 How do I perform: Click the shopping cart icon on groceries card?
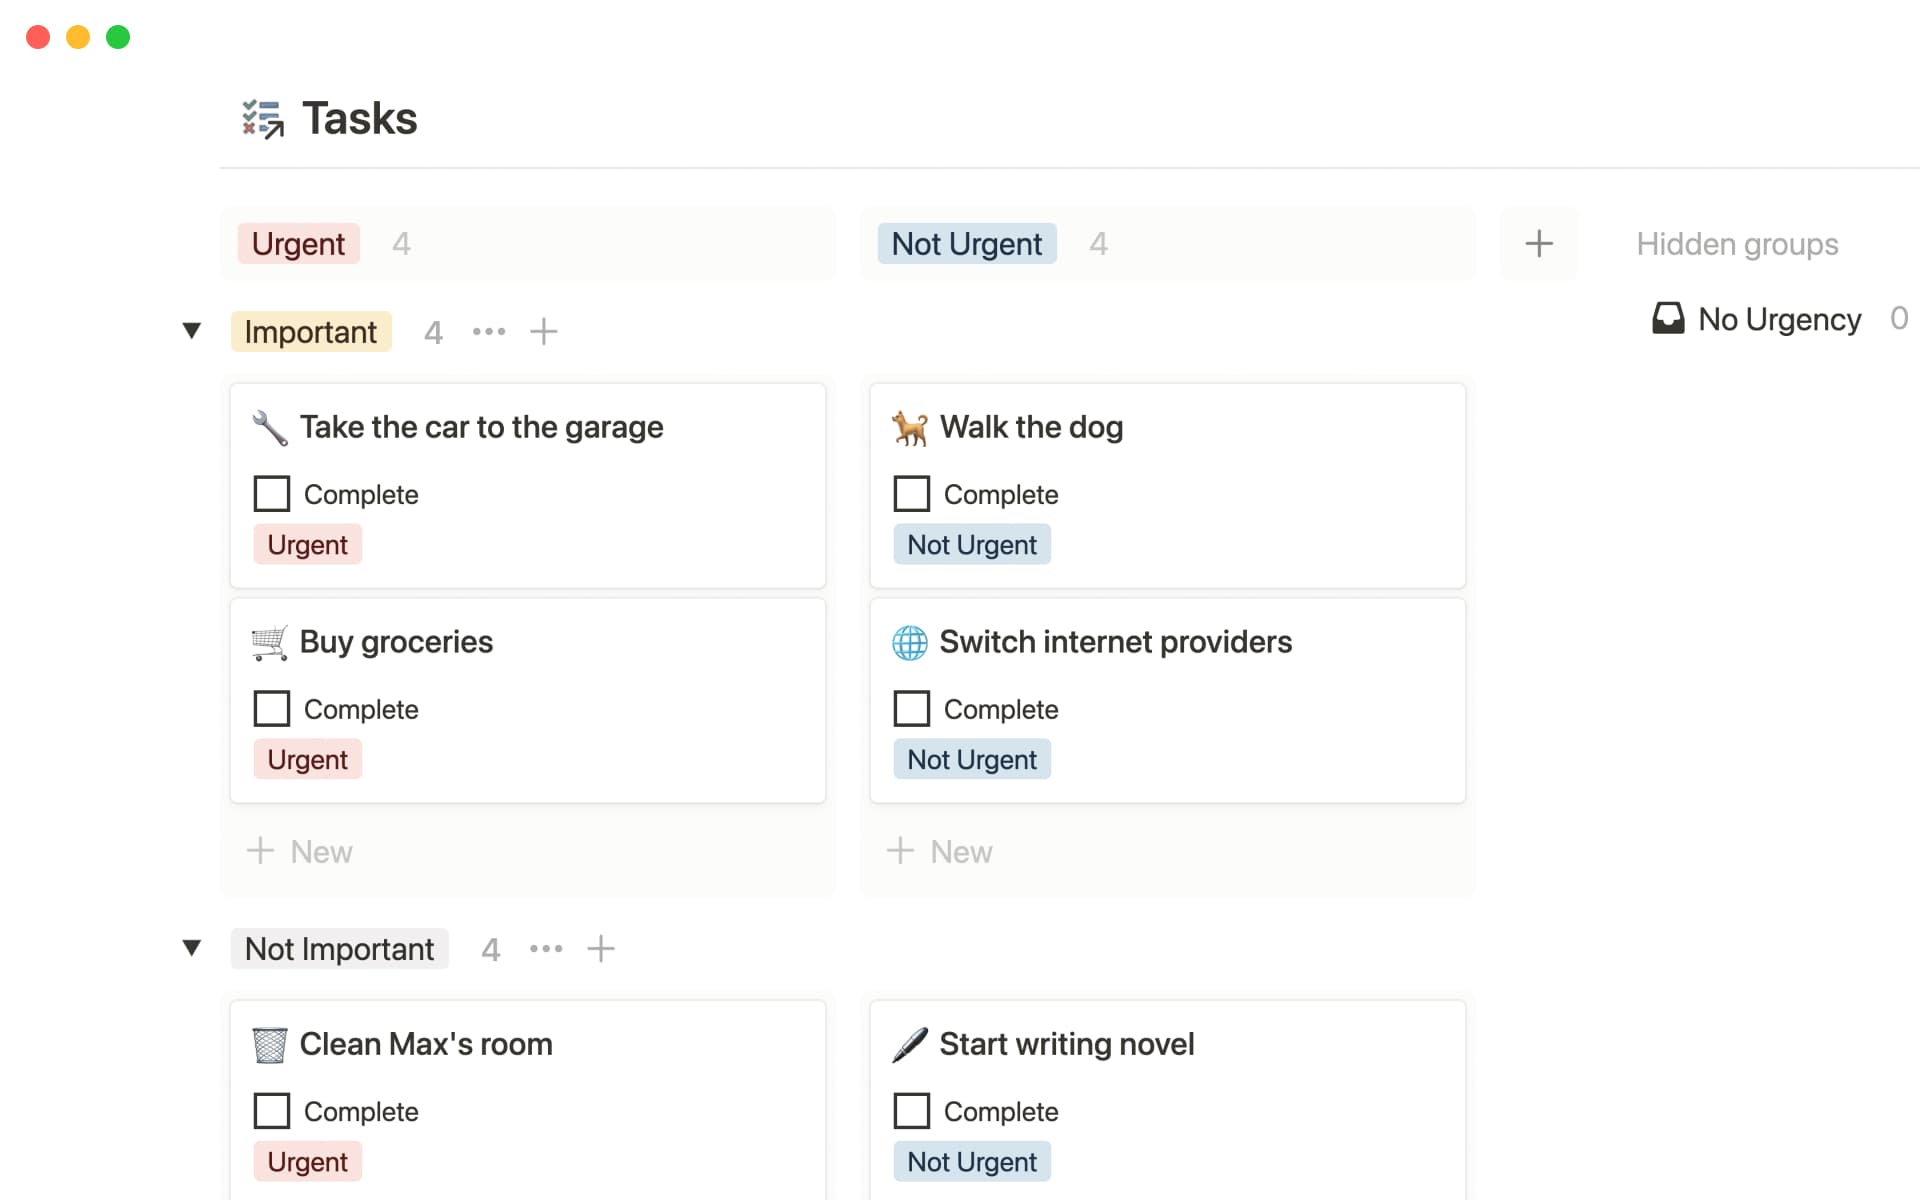tap(270, 643)
